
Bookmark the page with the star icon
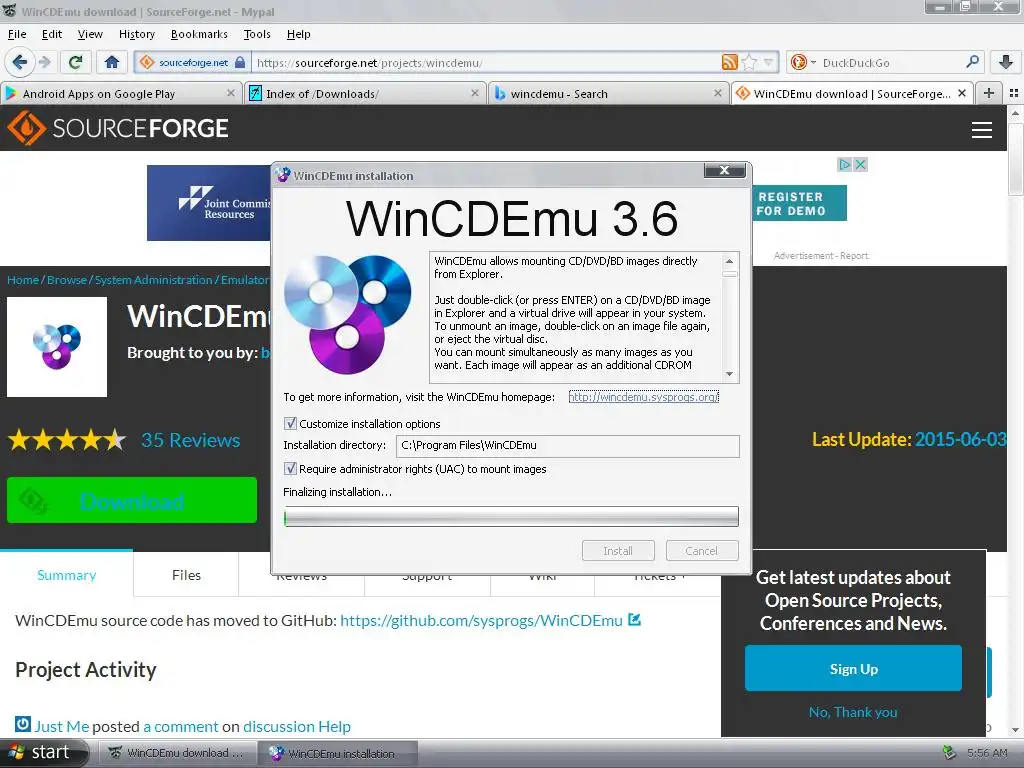750,63
